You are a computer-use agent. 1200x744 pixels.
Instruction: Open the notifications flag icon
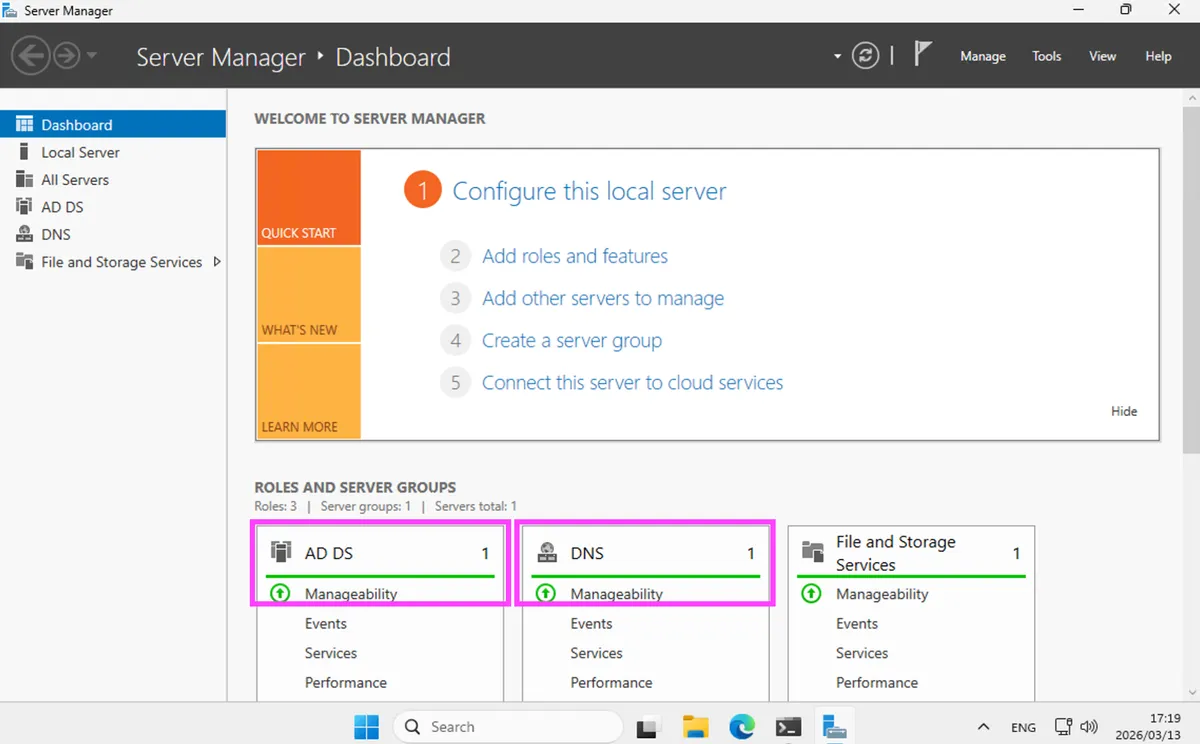(x=922, y=55)
